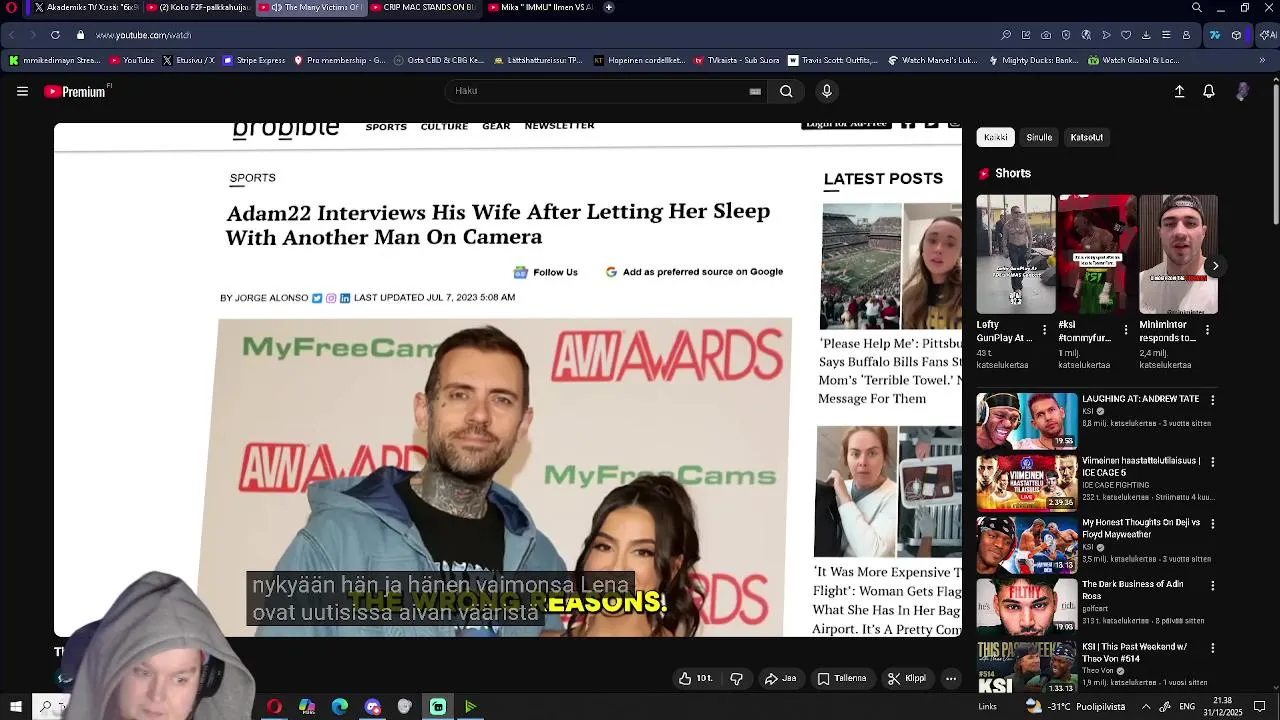Open the Opera icon in the taskbar
Screen dimensions: 1280x720
click(274, 707)
